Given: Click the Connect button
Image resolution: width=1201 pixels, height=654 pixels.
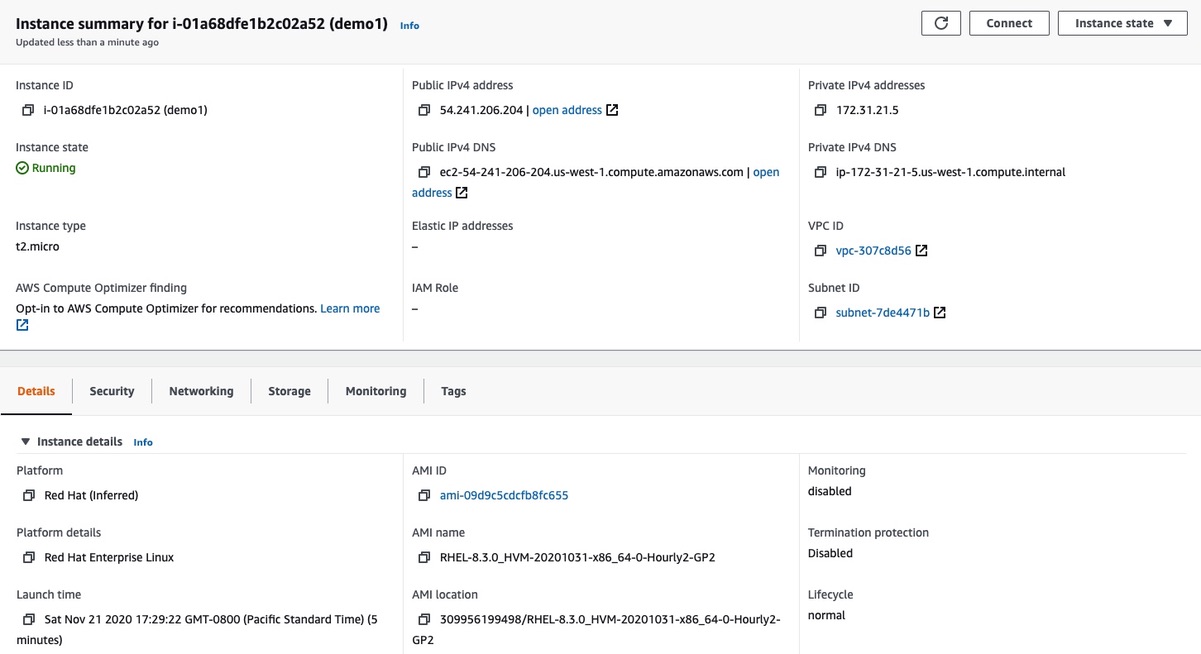Looking at the screenshot, I should 1009,22.
